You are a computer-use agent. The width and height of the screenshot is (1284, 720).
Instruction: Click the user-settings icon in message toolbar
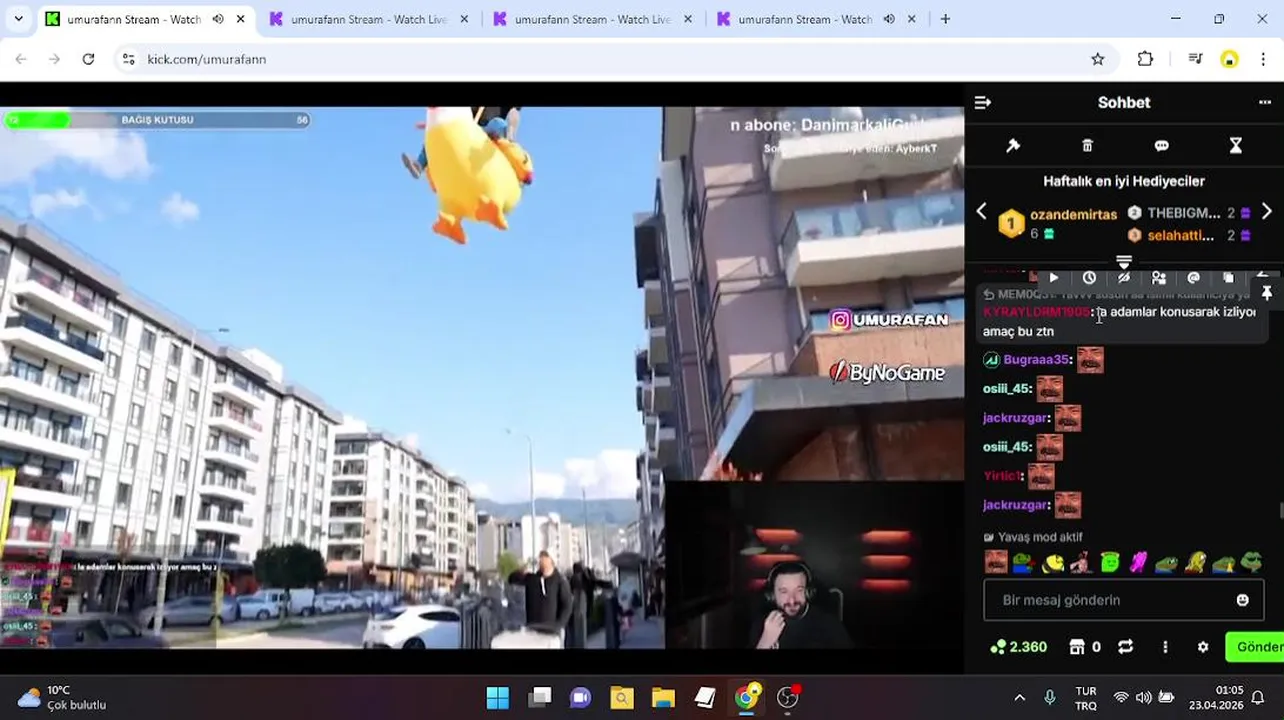pos(1158,278)
